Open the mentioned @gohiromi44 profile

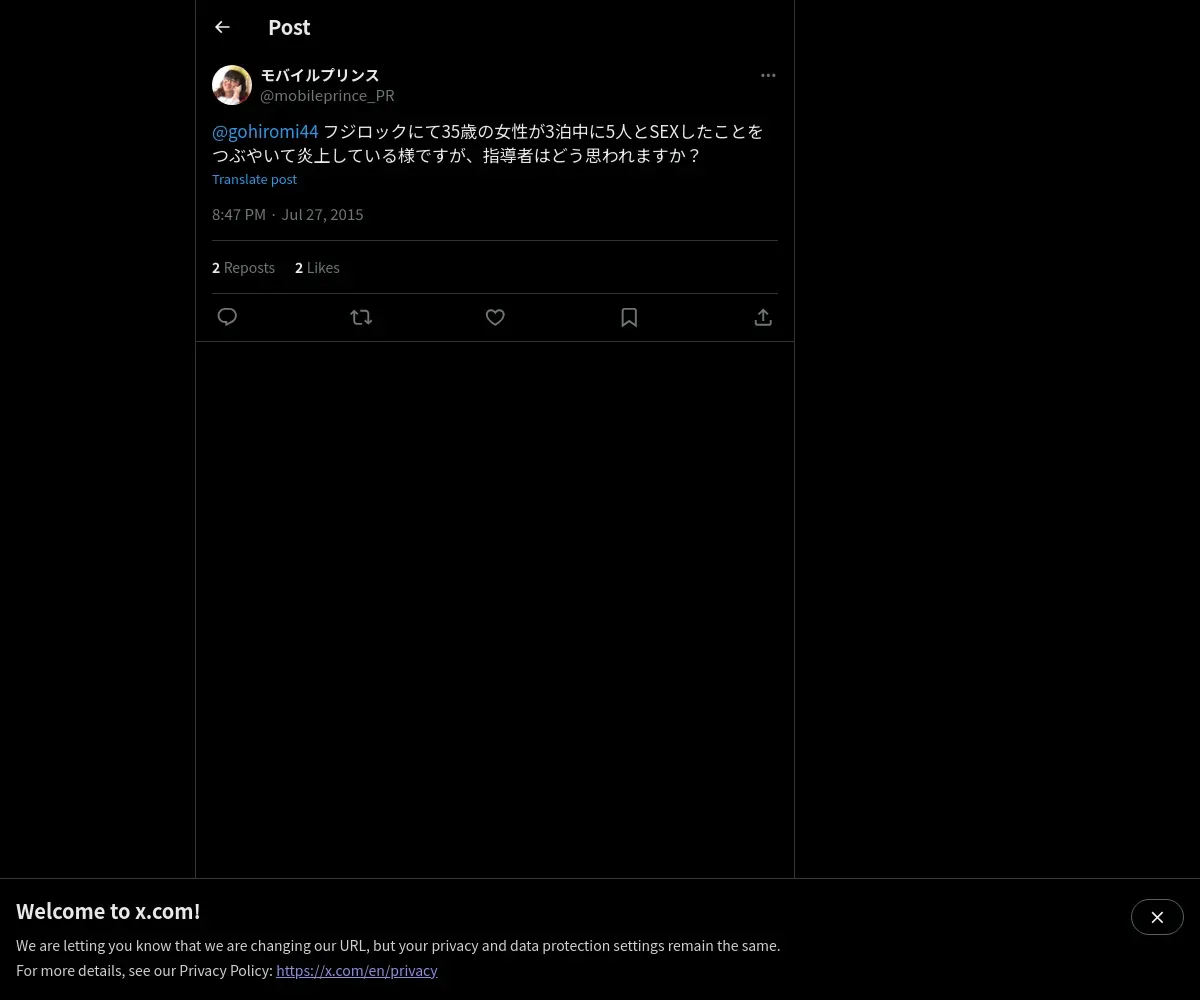pos(265,131)
